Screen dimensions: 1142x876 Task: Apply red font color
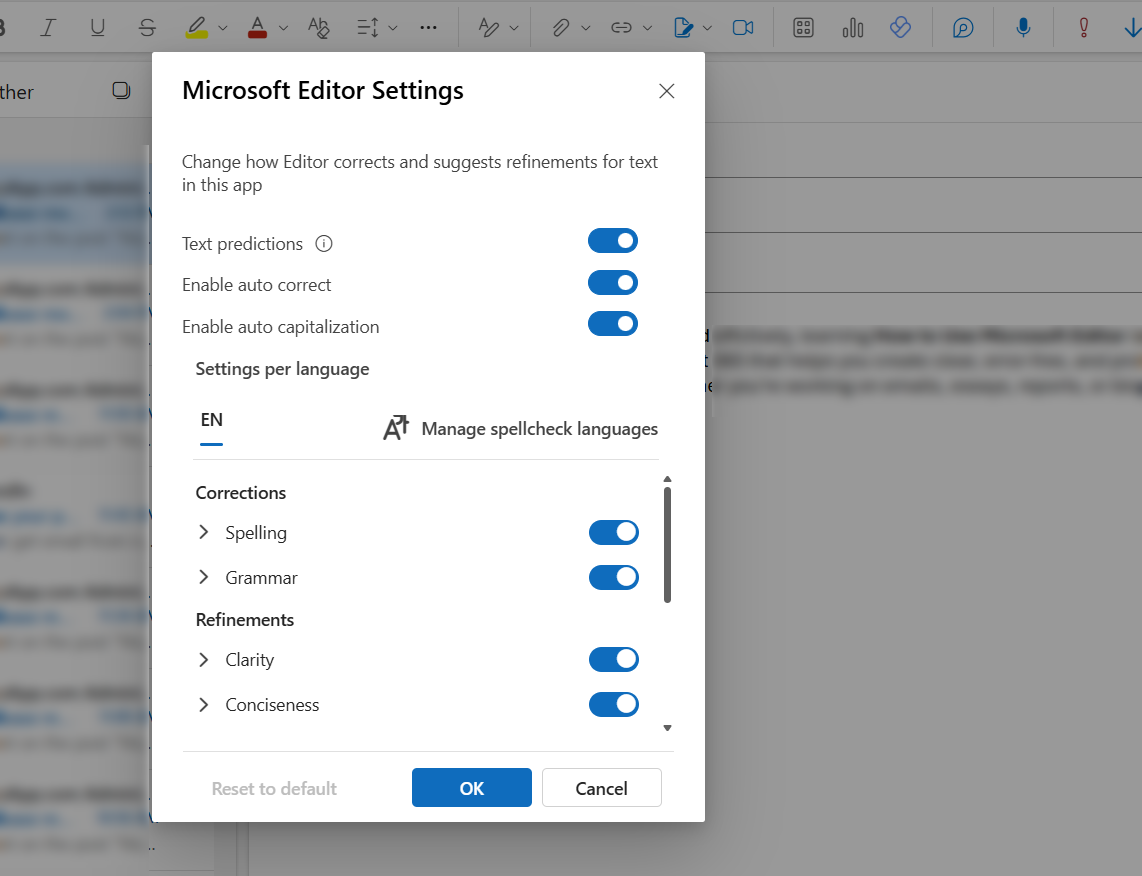click(257, 28)
